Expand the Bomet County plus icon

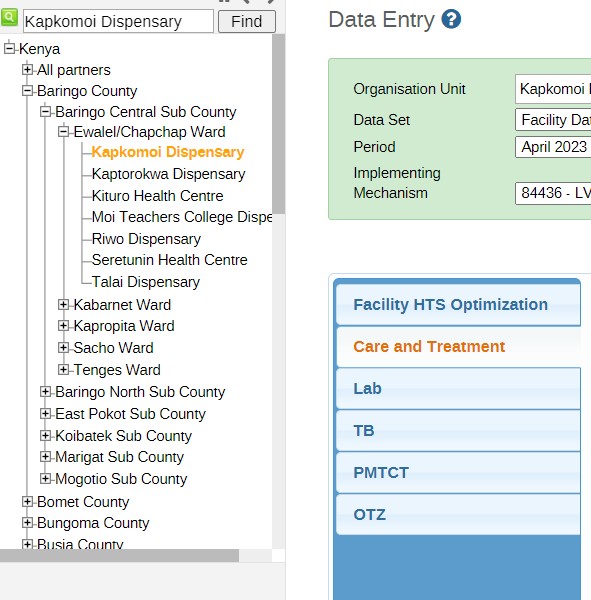tap(27, 502)
